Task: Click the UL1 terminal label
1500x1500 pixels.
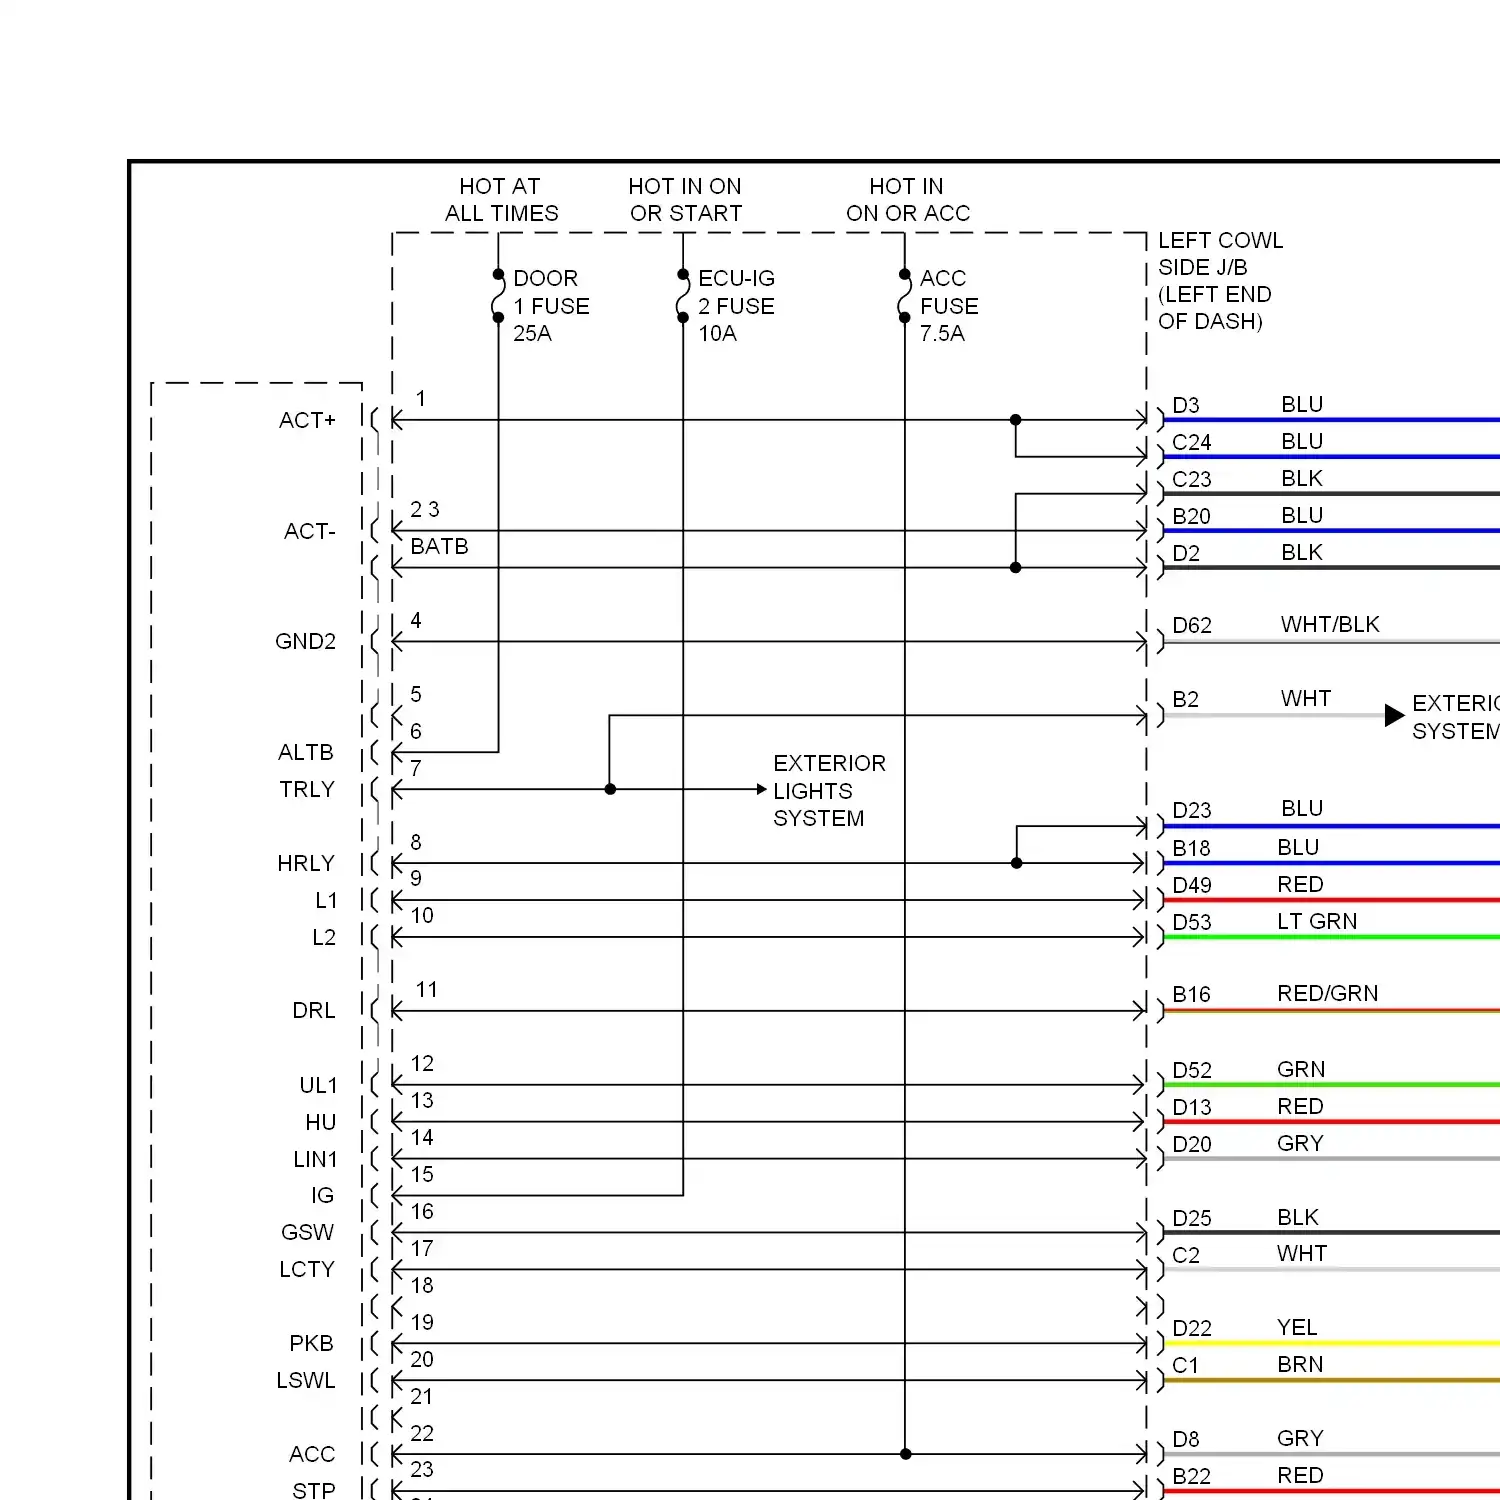Action: click(x=318, y=1085)
